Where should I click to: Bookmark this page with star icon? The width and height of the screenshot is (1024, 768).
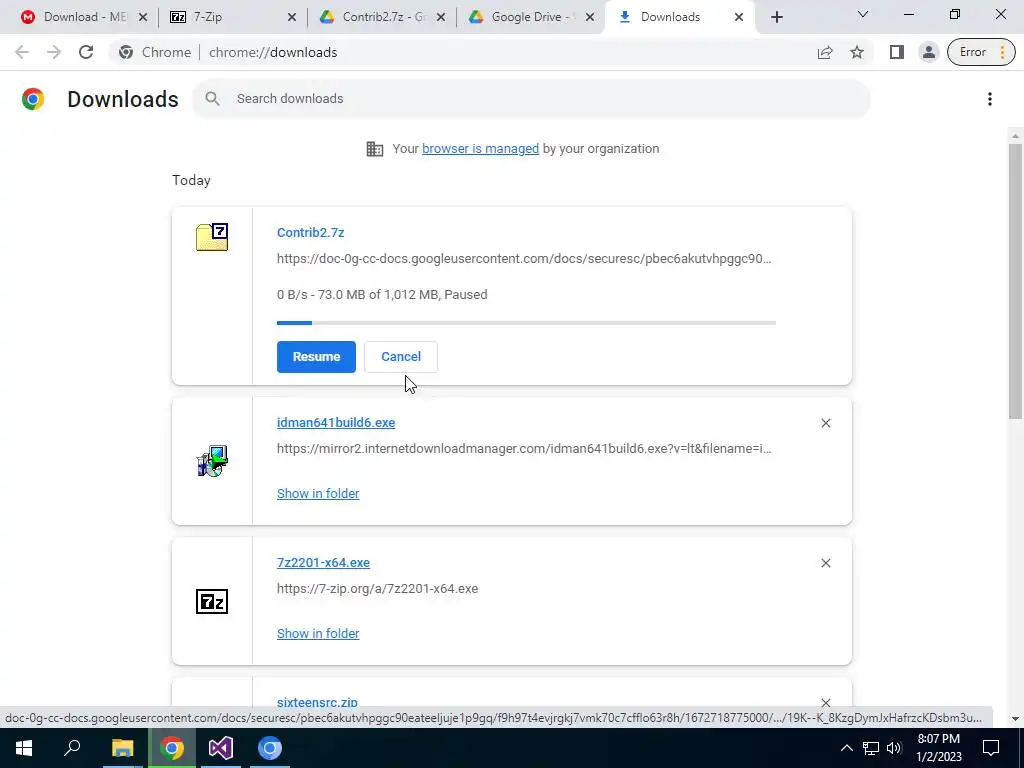(857, 52)
